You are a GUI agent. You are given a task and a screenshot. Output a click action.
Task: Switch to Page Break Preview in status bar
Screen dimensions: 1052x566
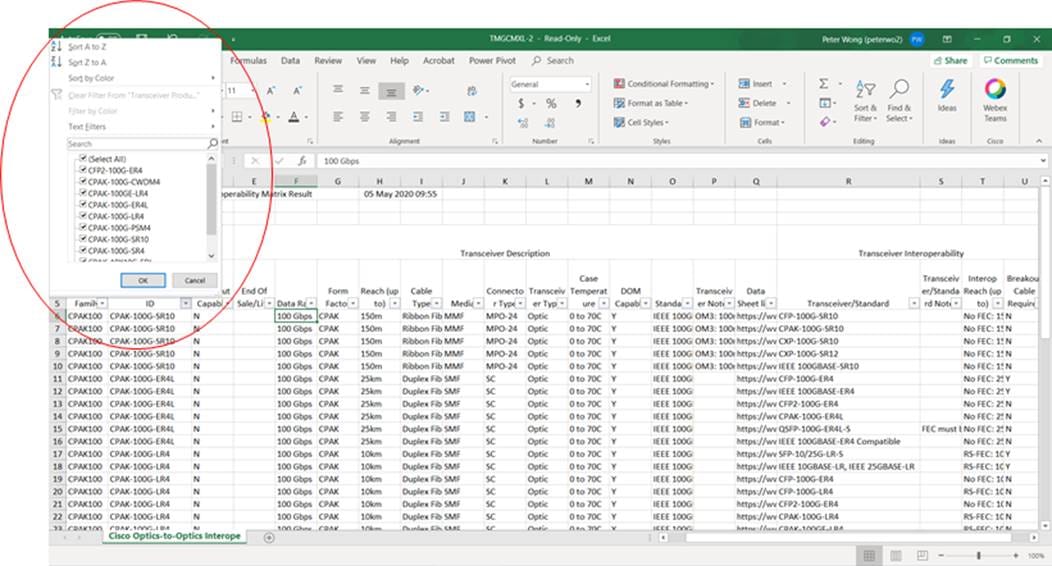pyautogui.click(x=923, y=555)
